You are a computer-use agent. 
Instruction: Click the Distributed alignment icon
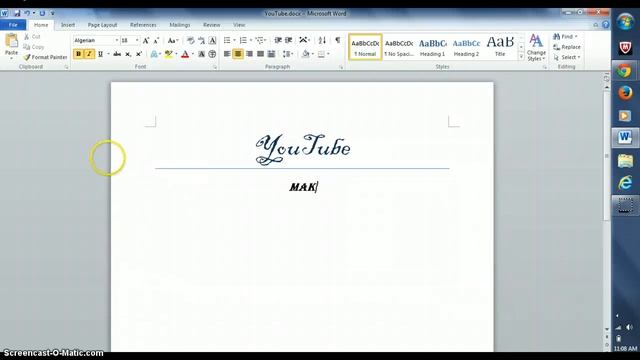[x=271, y=54]
